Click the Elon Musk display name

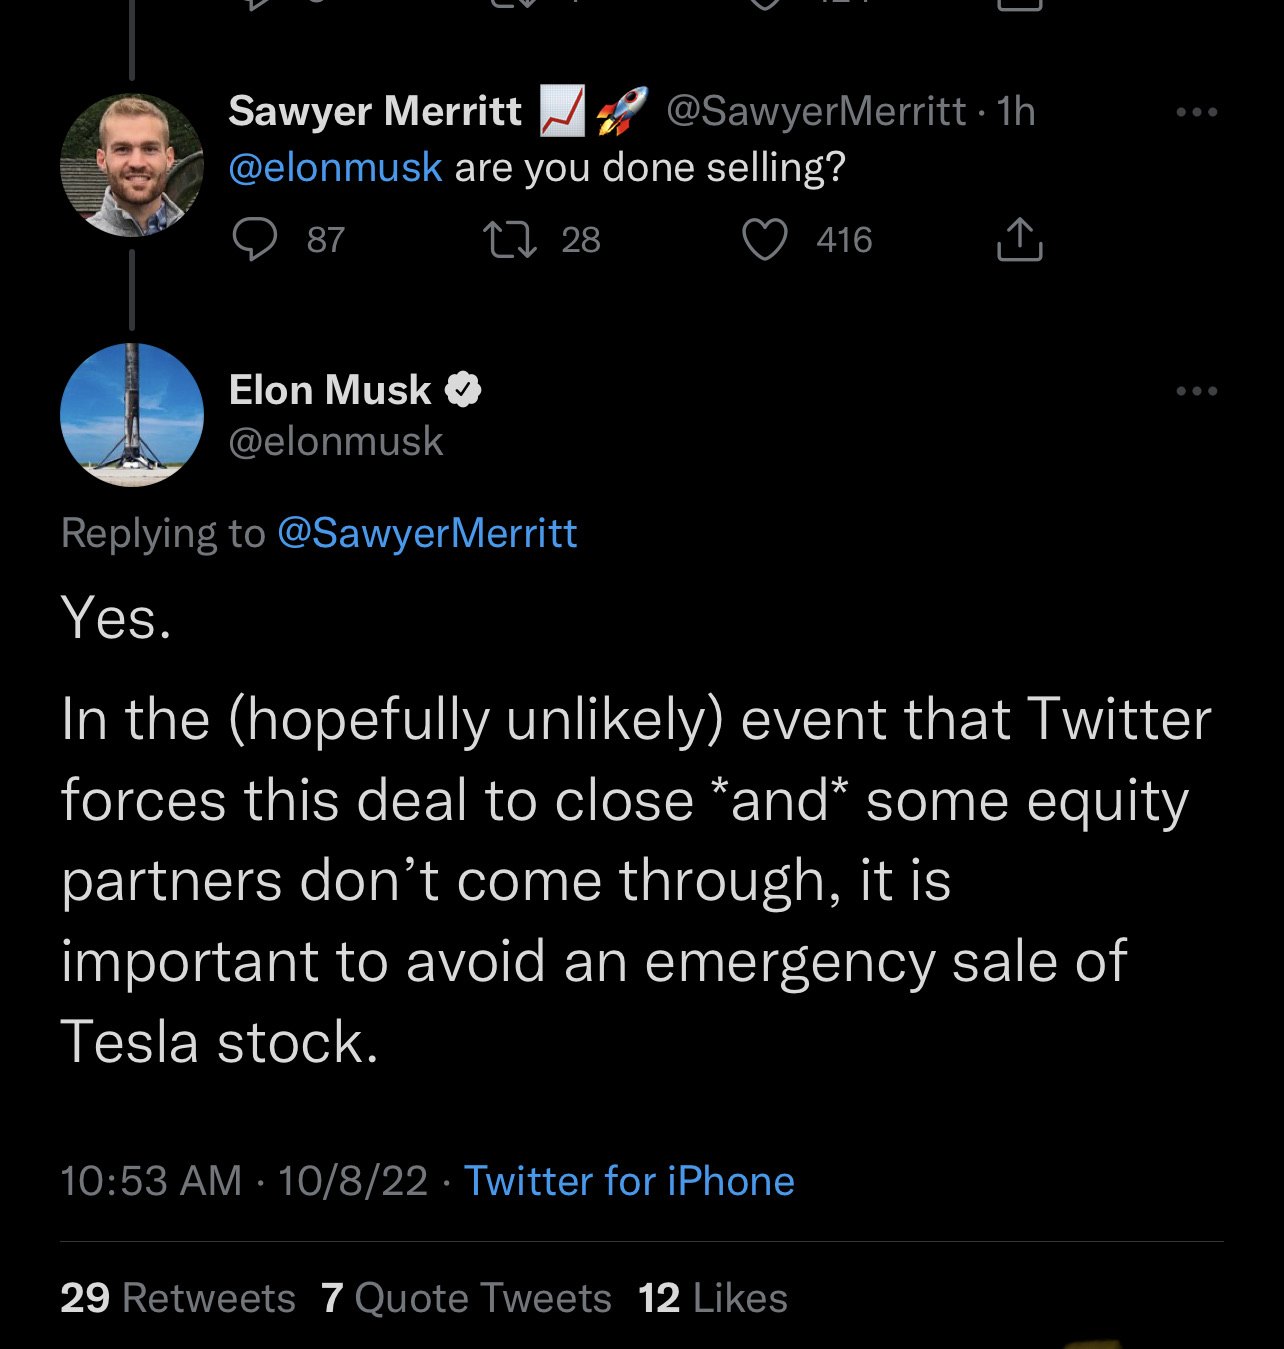[330, 390]
